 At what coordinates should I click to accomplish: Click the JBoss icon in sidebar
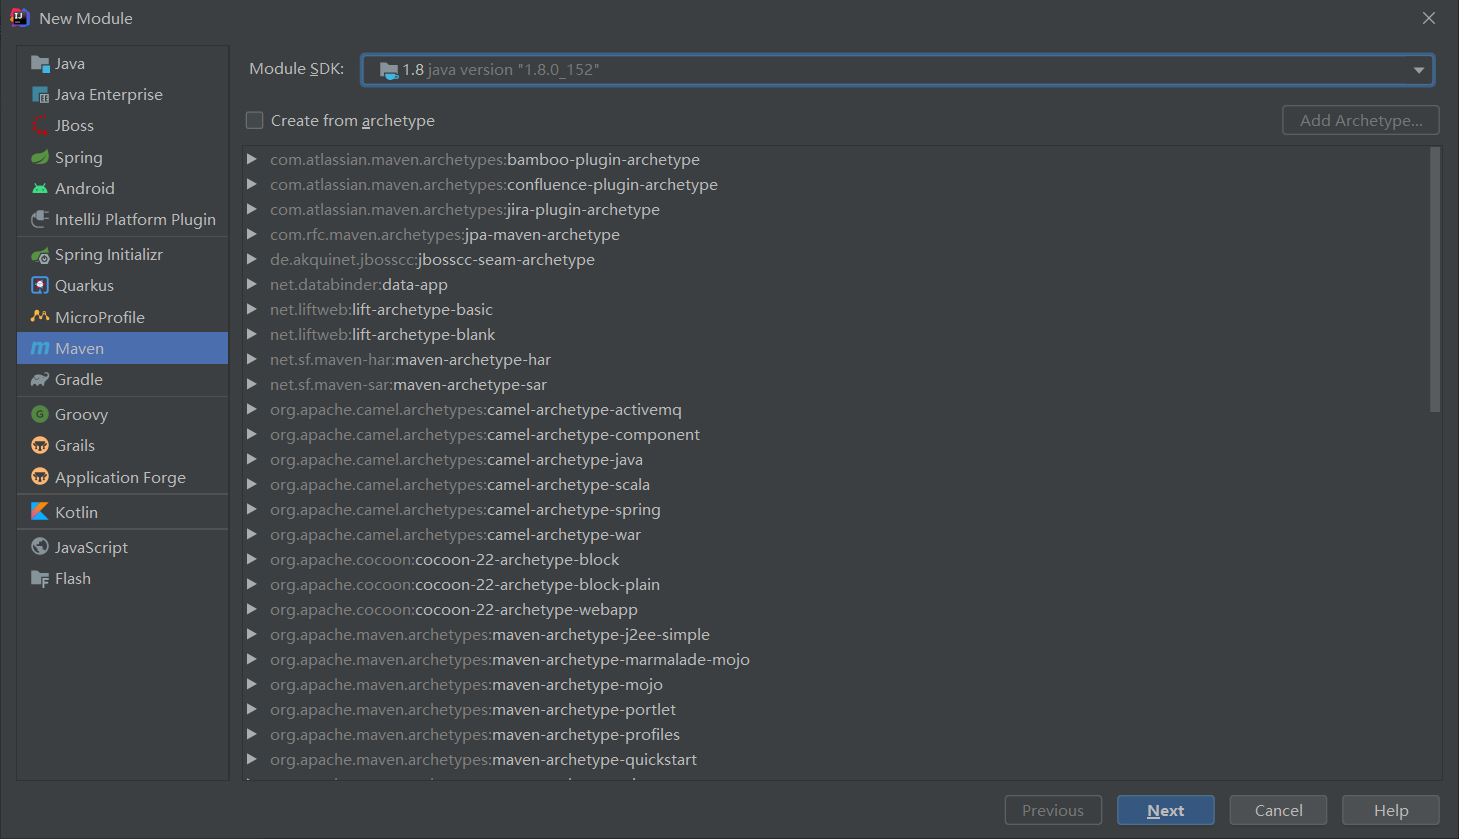[x=40, y=126]
